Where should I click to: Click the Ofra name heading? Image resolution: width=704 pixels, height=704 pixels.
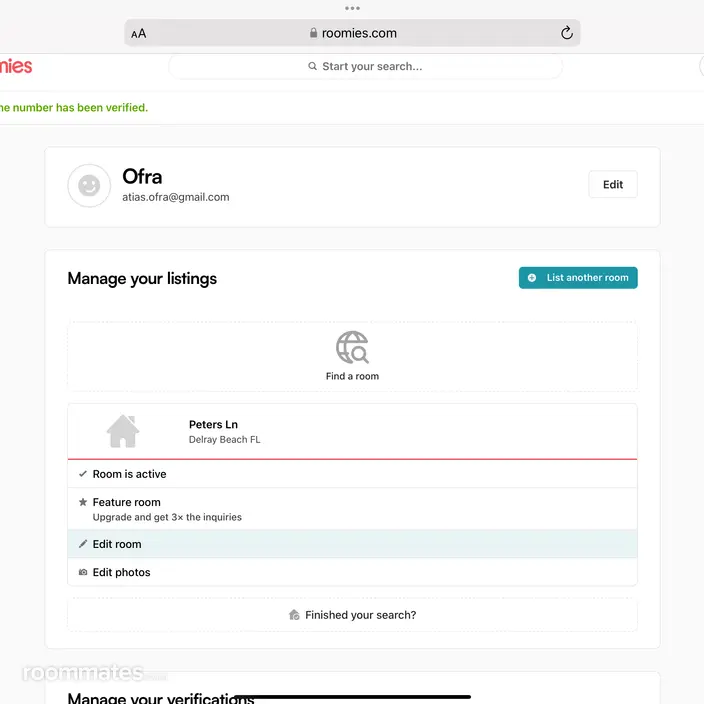[142, 176]
